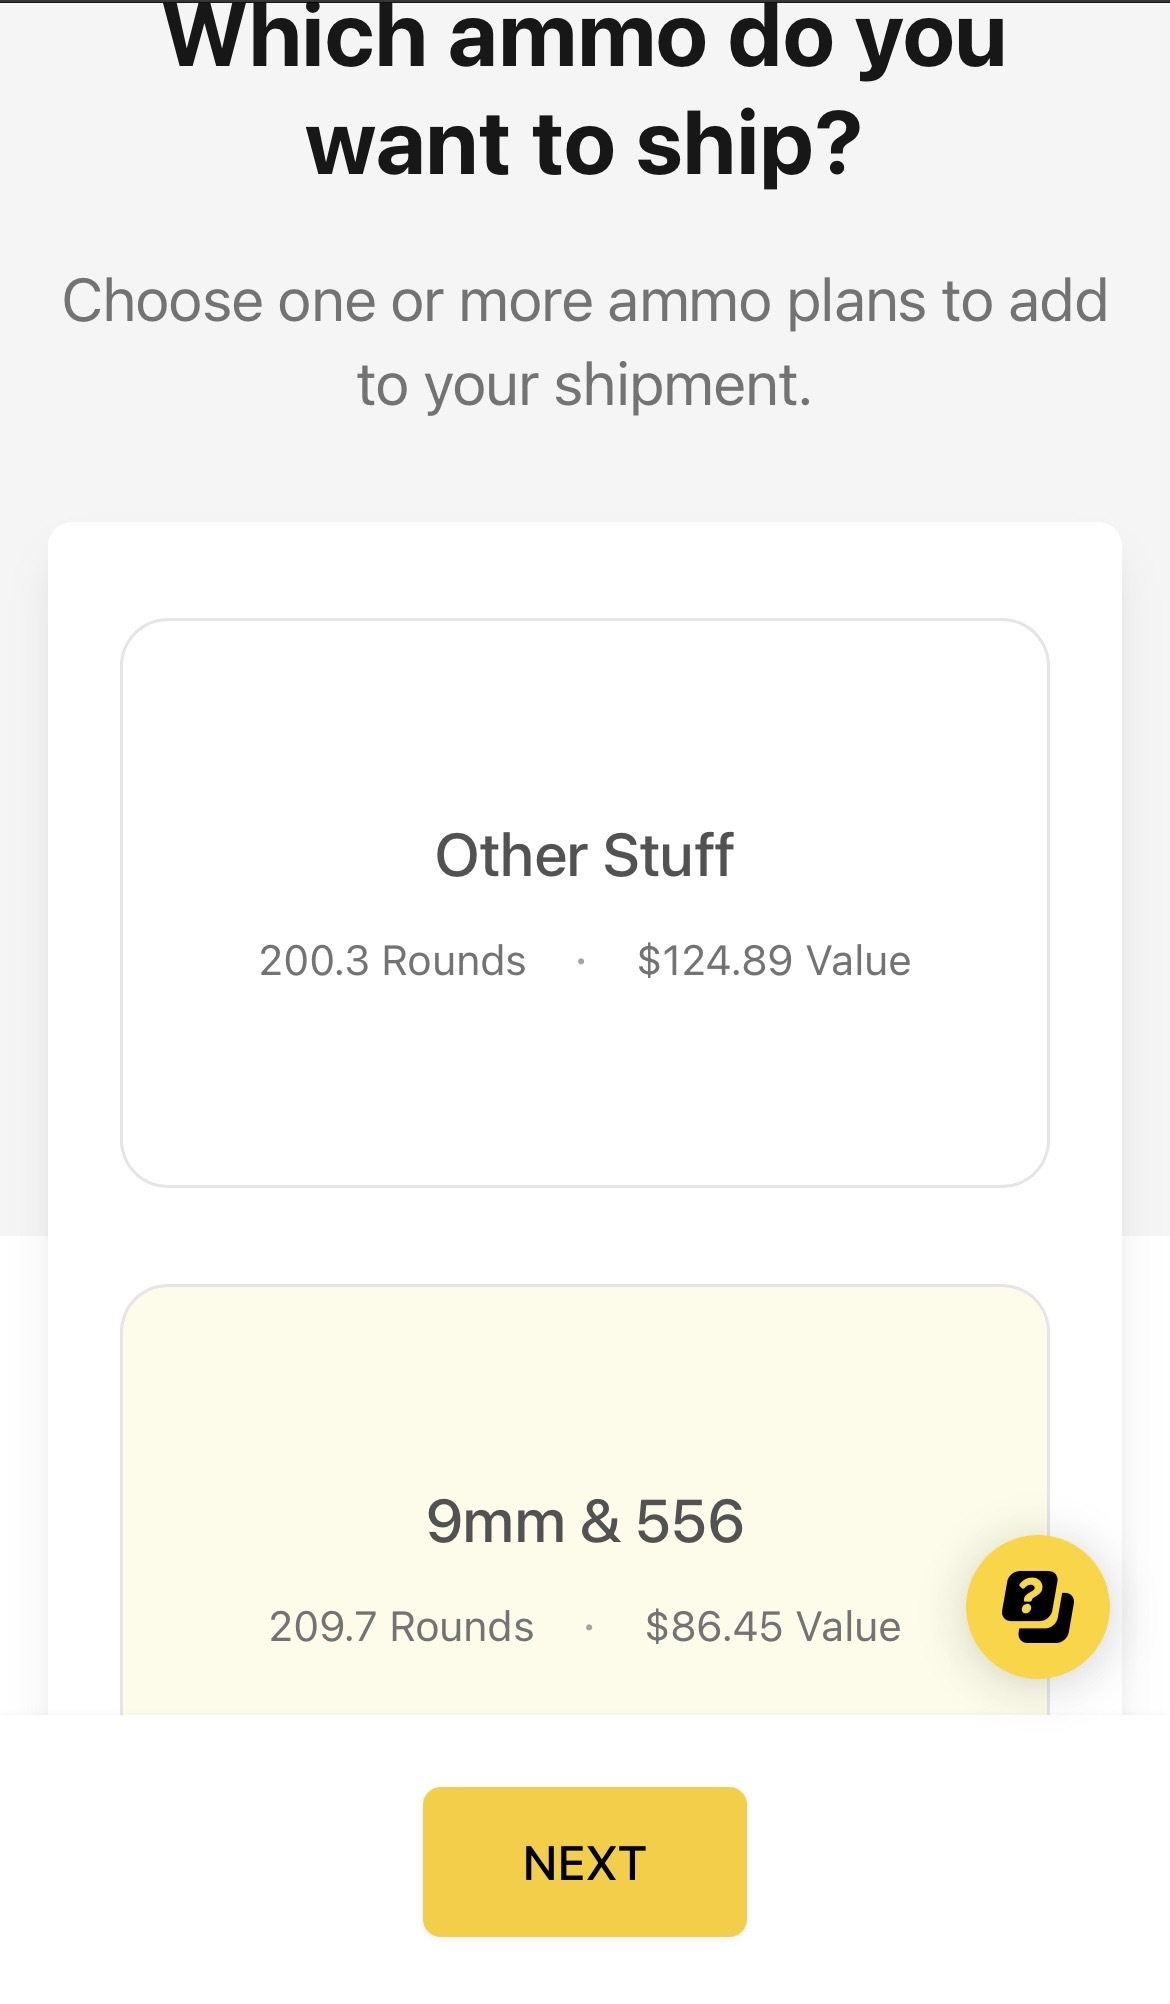Image resolution: width=1170 pixels, height=2004 pixels.
Task: Select the Other Stuff ammo plan
Action: [584, 902]
